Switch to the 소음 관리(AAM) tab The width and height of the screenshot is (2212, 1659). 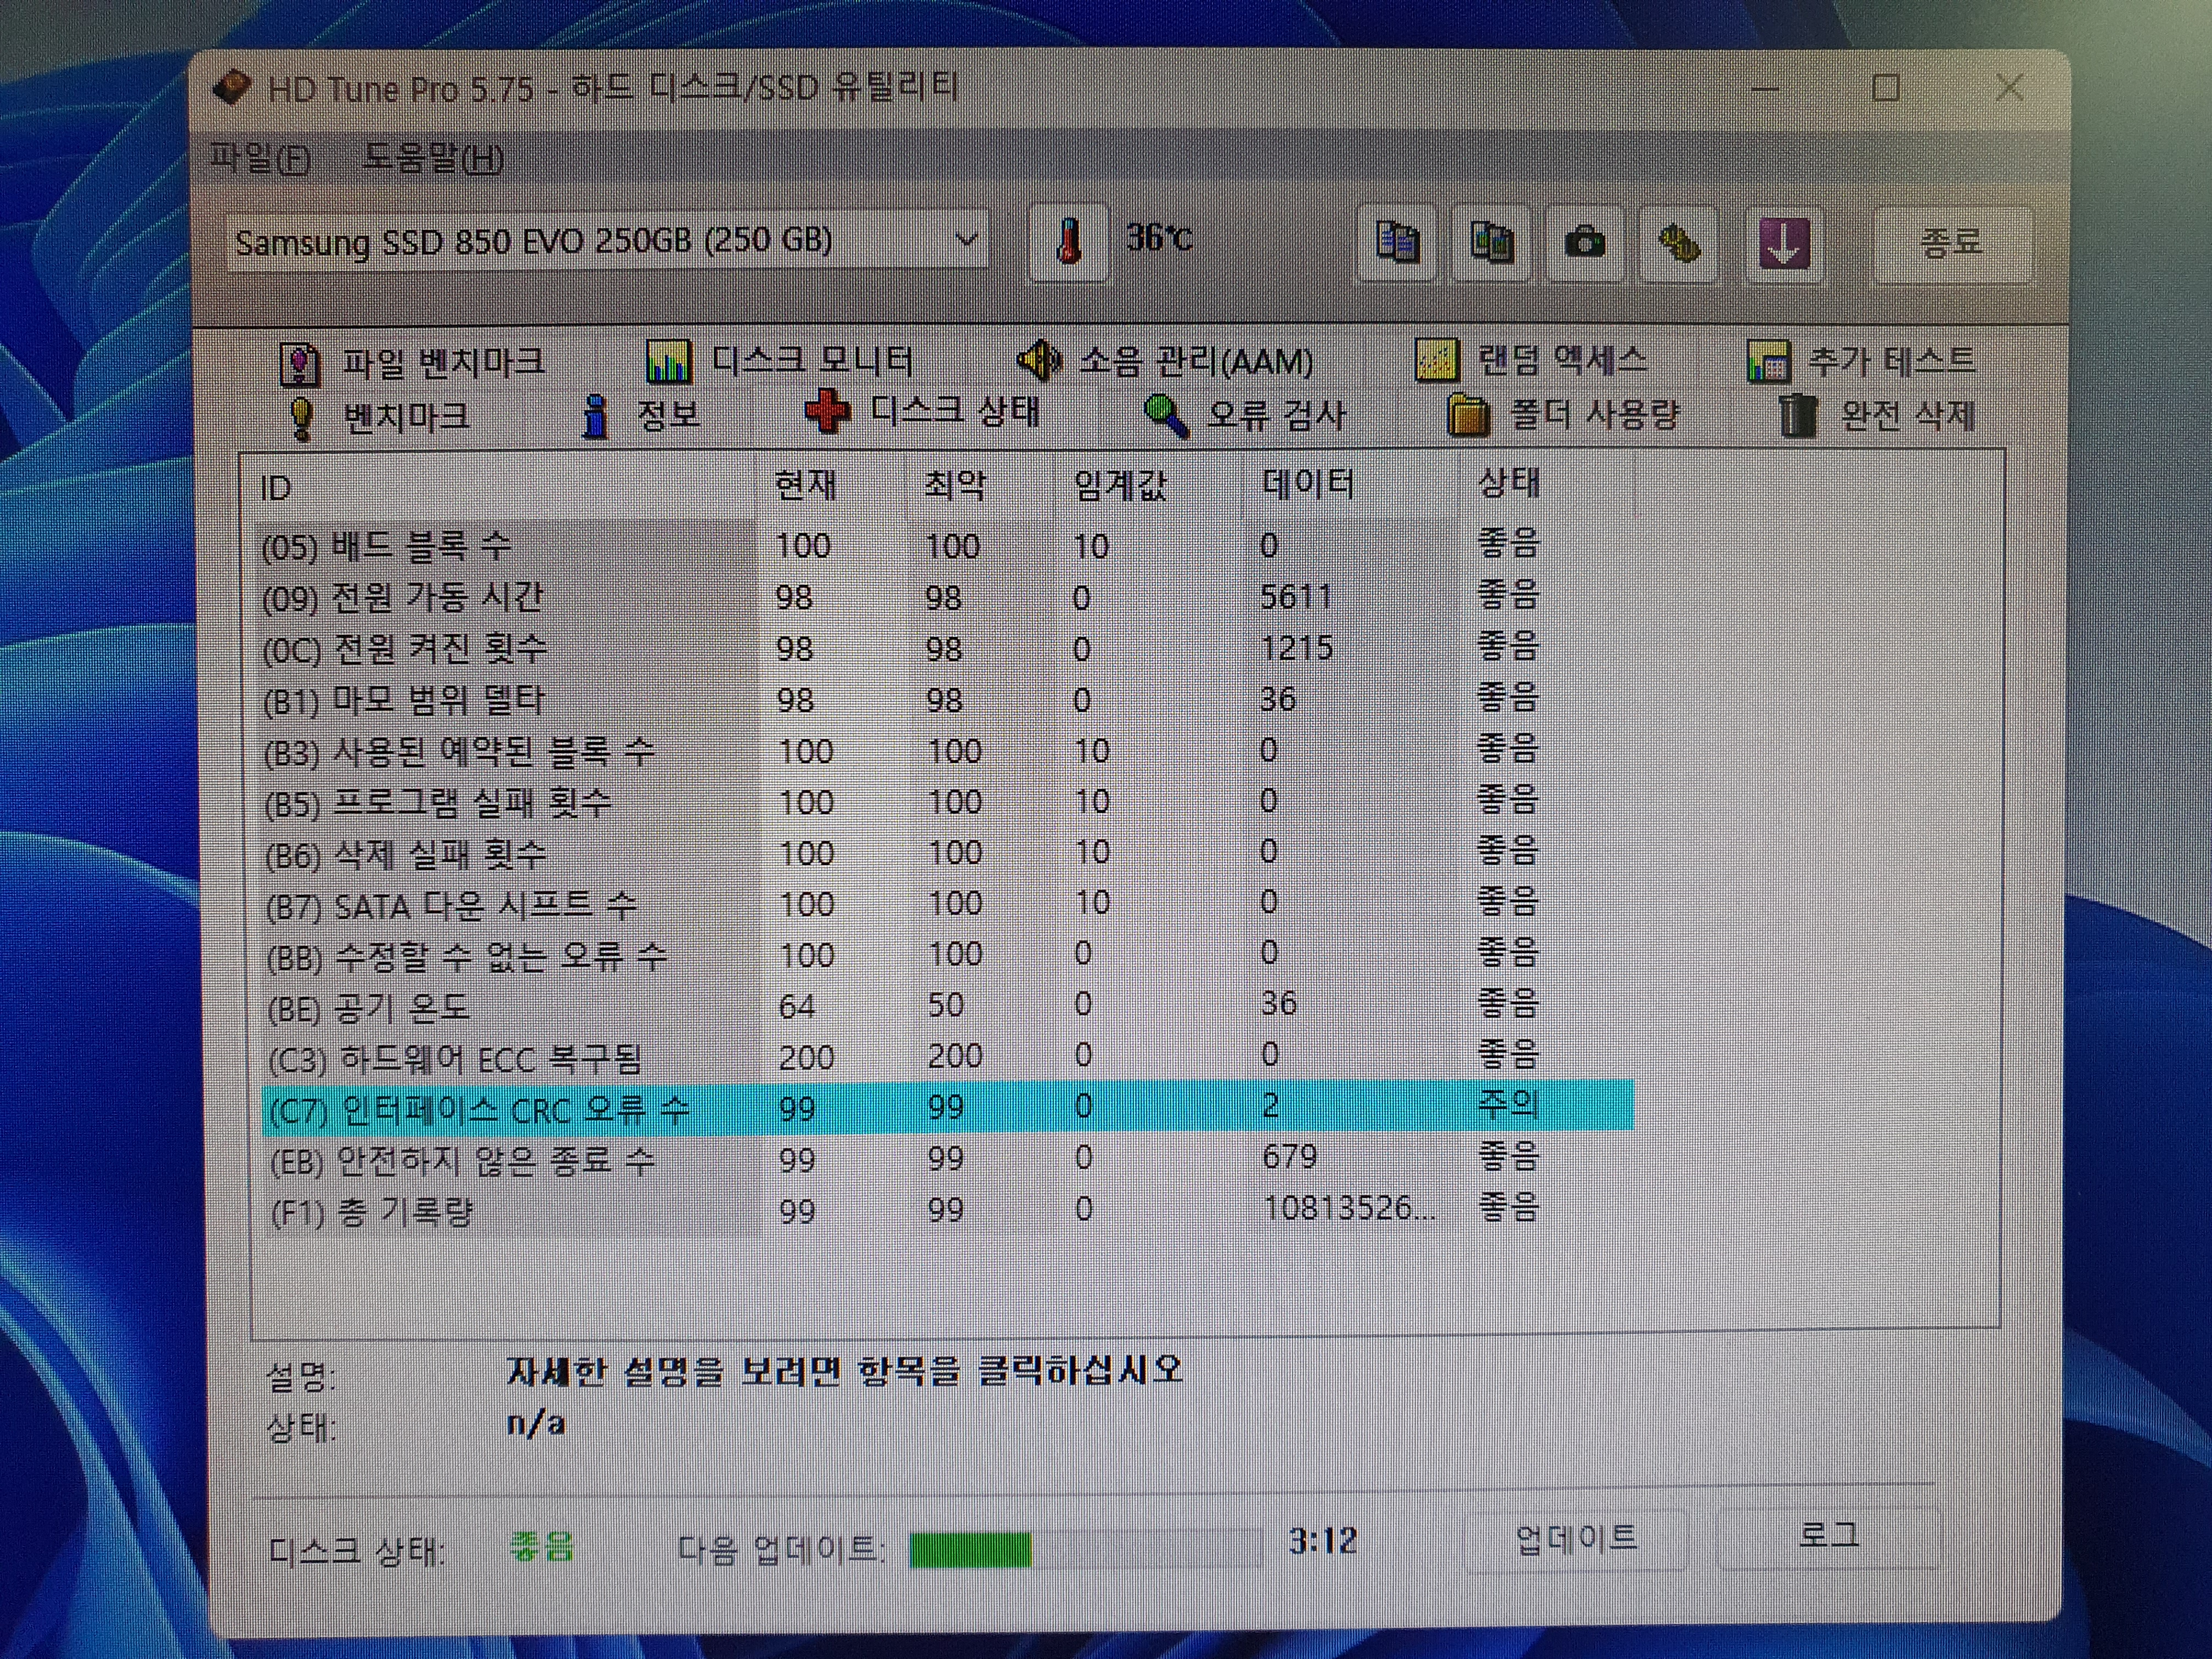(1165, 361)
